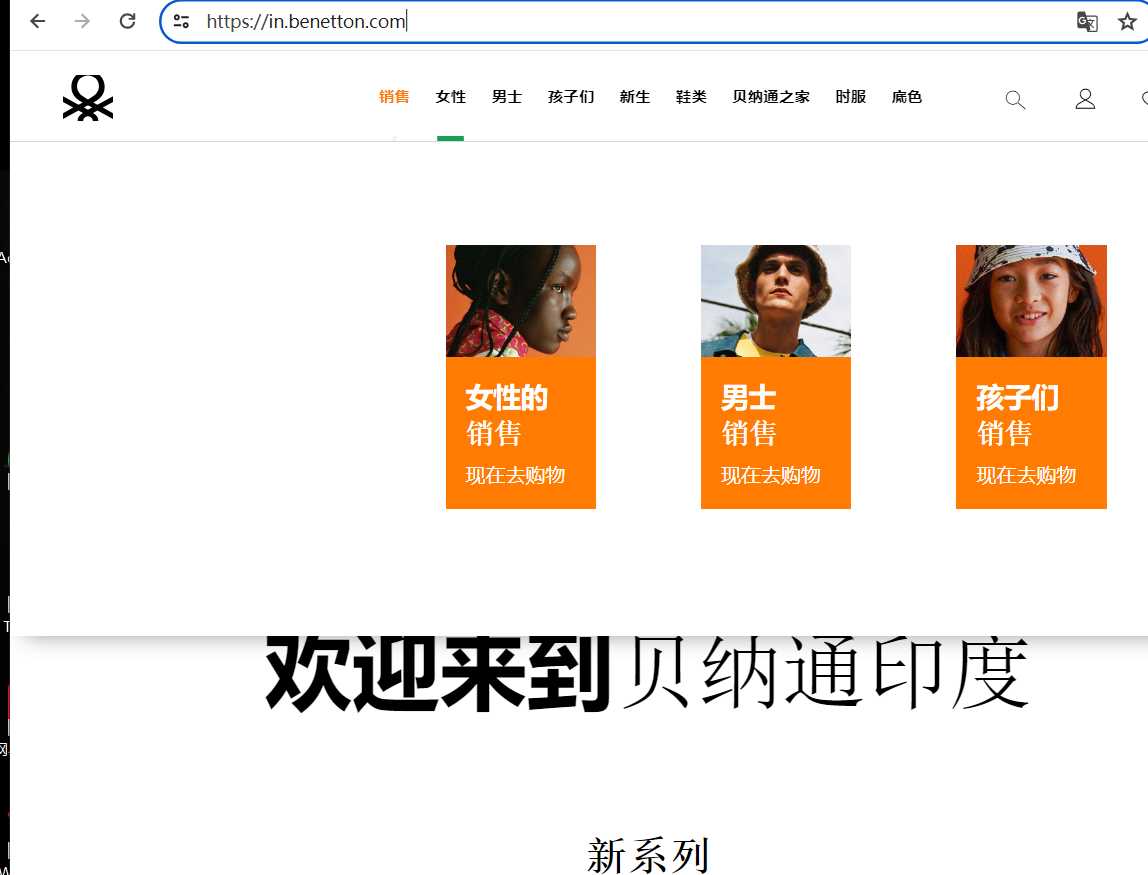Open the site search magnifier icon
The image size is (1148, 875).
[1015, 100]
